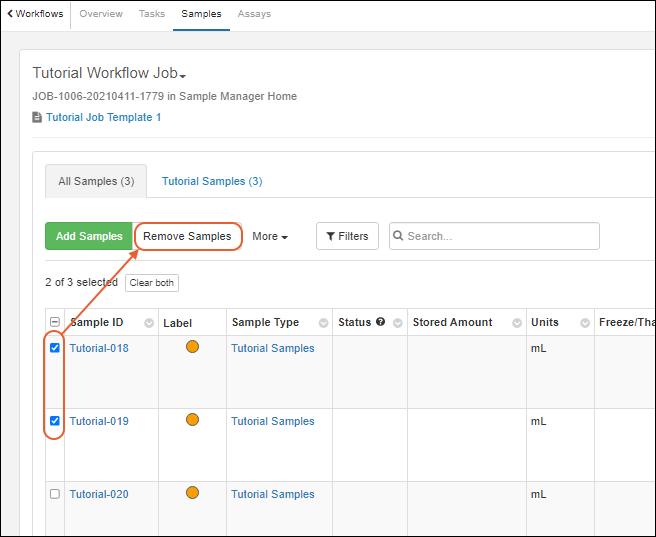Go to the Assays tab
This screenshot has height=537, width=656.
point(254,14)
